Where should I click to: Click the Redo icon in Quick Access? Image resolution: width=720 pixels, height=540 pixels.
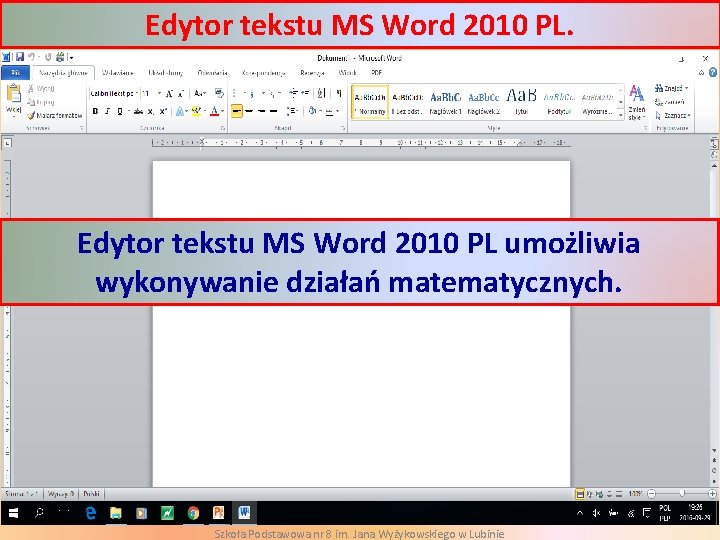tap(48, 57)
